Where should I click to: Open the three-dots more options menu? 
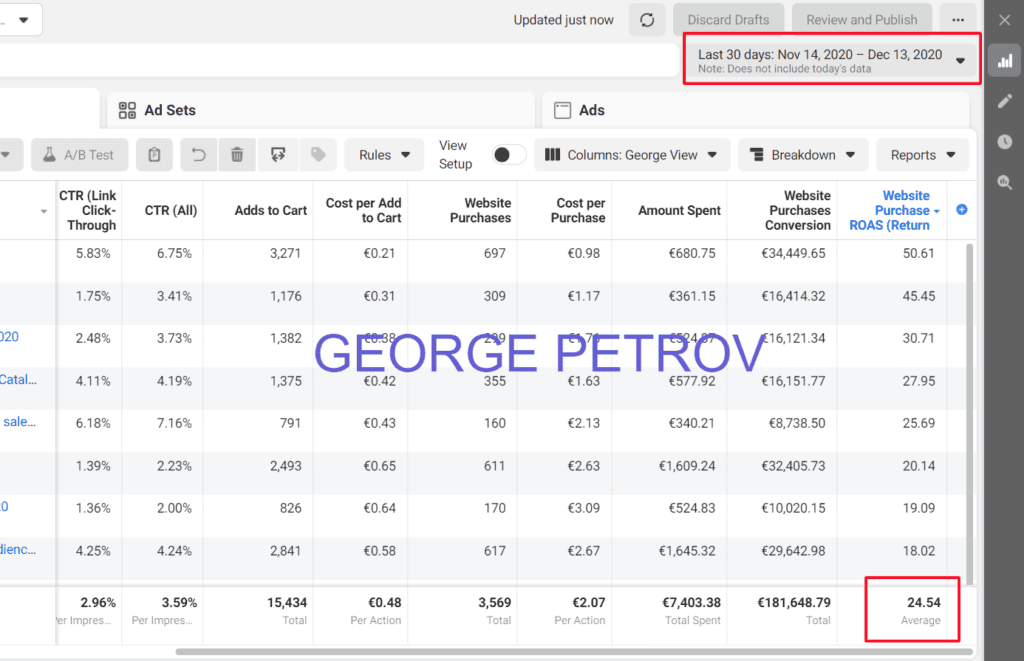tap(958, 20)
